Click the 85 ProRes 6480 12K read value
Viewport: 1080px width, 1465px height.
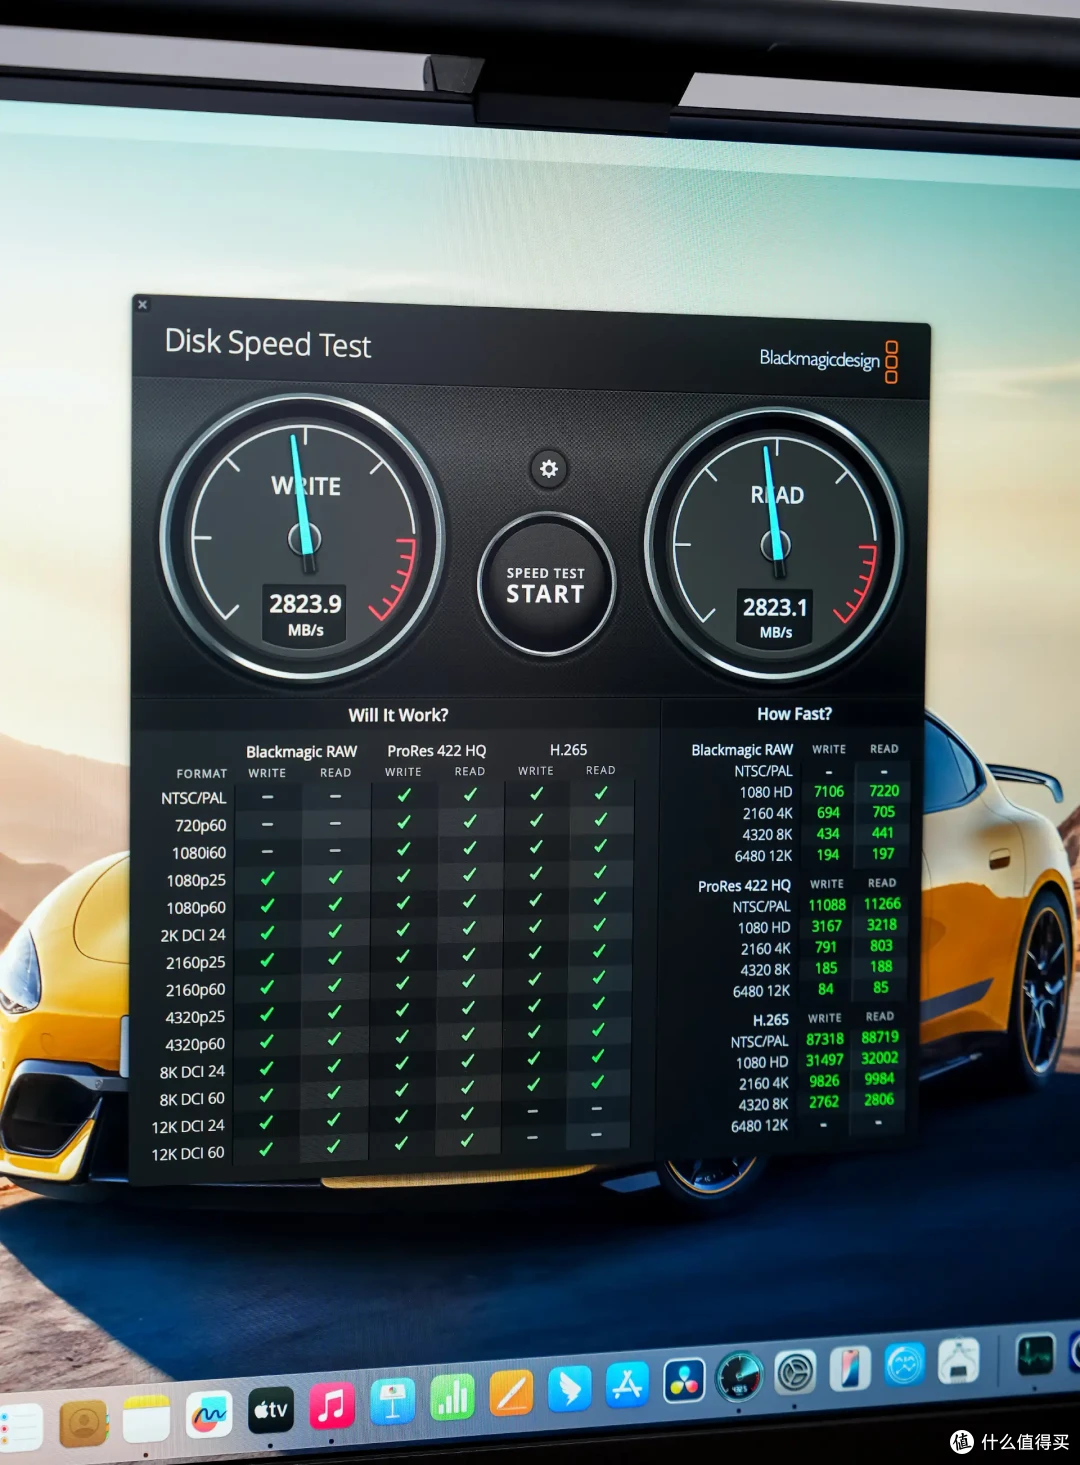click(x=880, y=988)
